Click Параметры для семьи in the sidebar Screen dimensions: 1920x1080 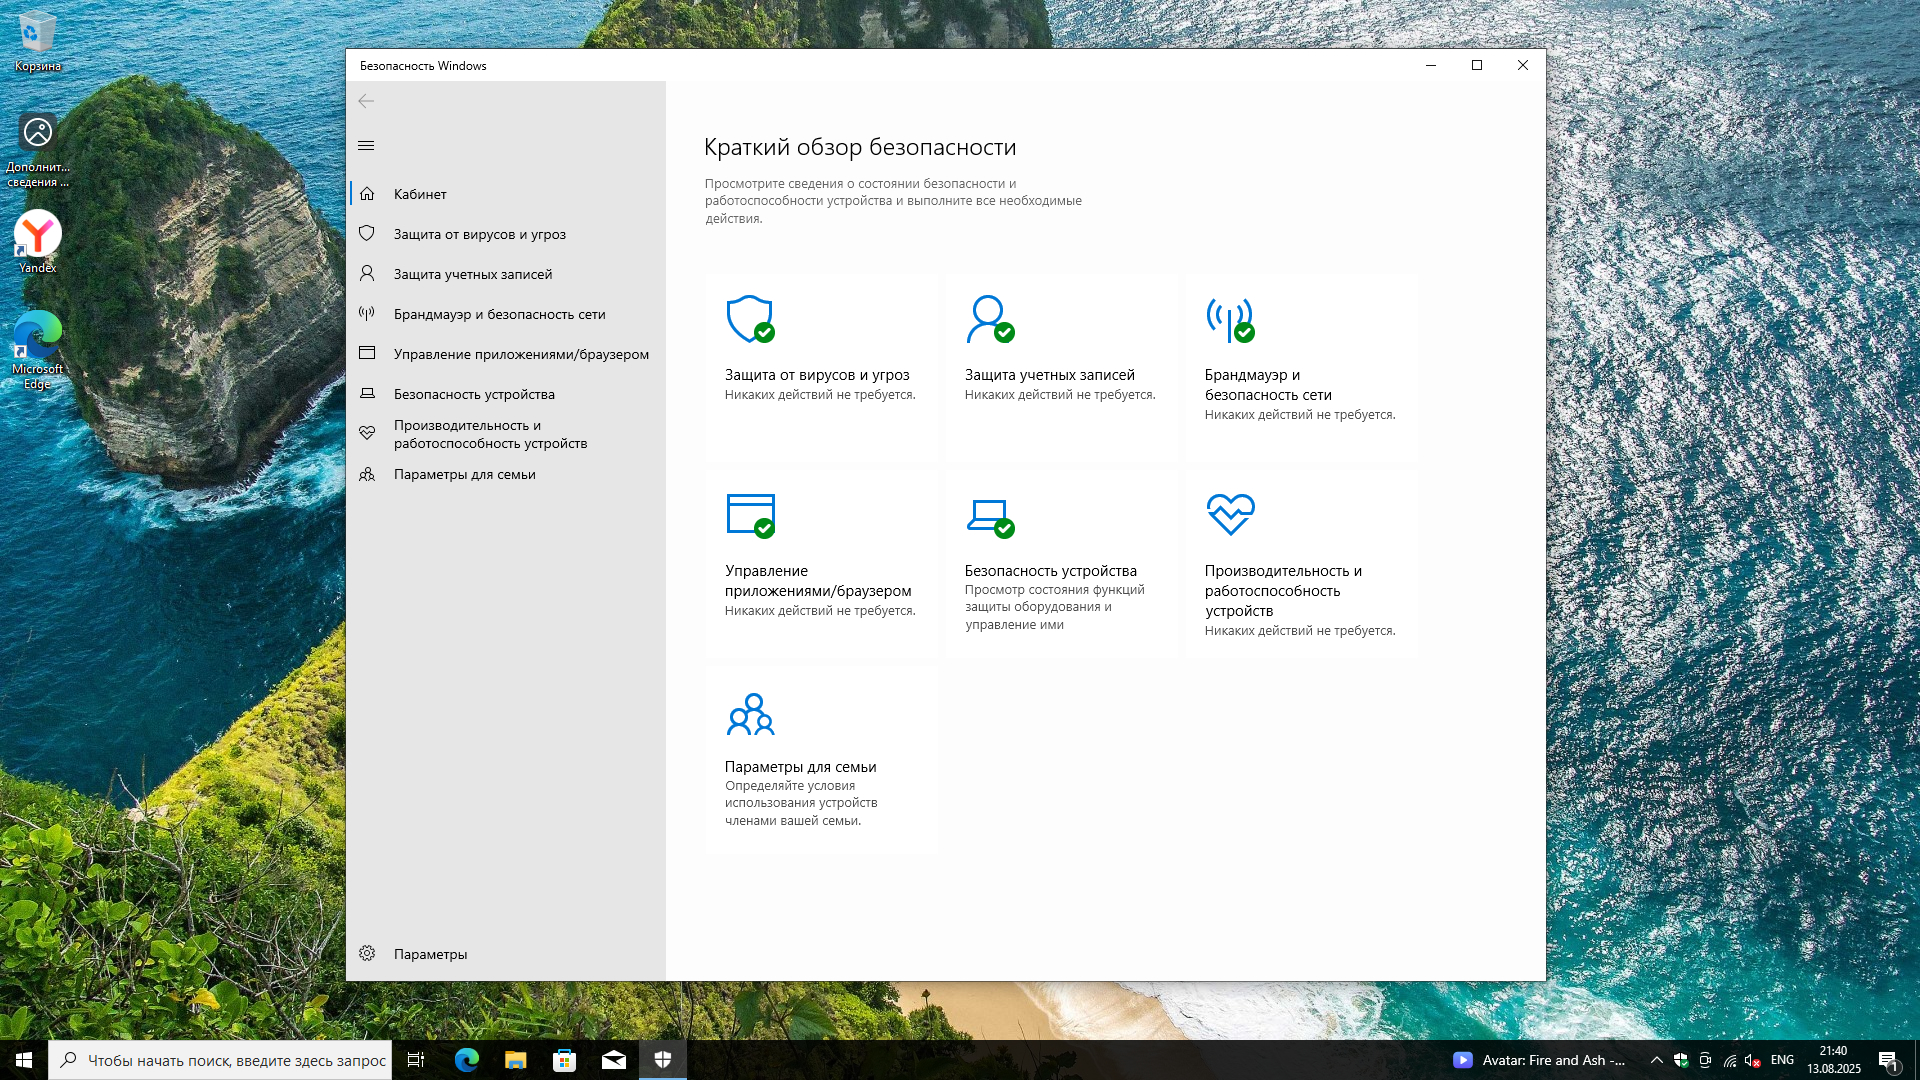point(464,474)
